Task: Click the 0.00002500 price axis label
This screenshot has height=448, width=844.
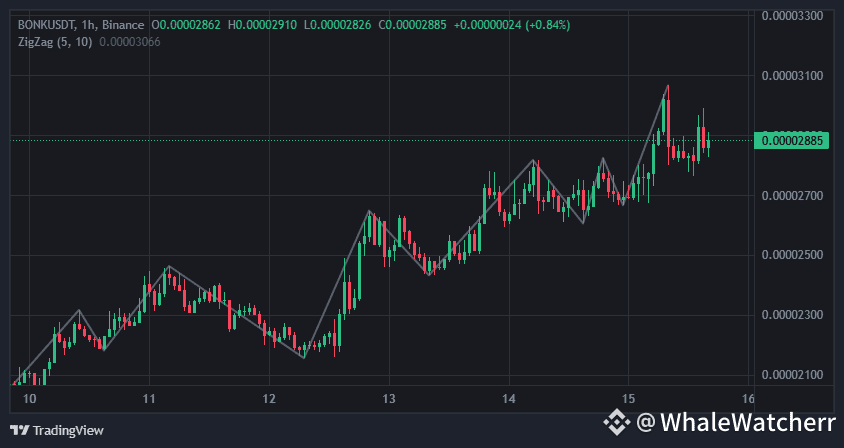Action: pyautogui.click(x=792, y=255)
